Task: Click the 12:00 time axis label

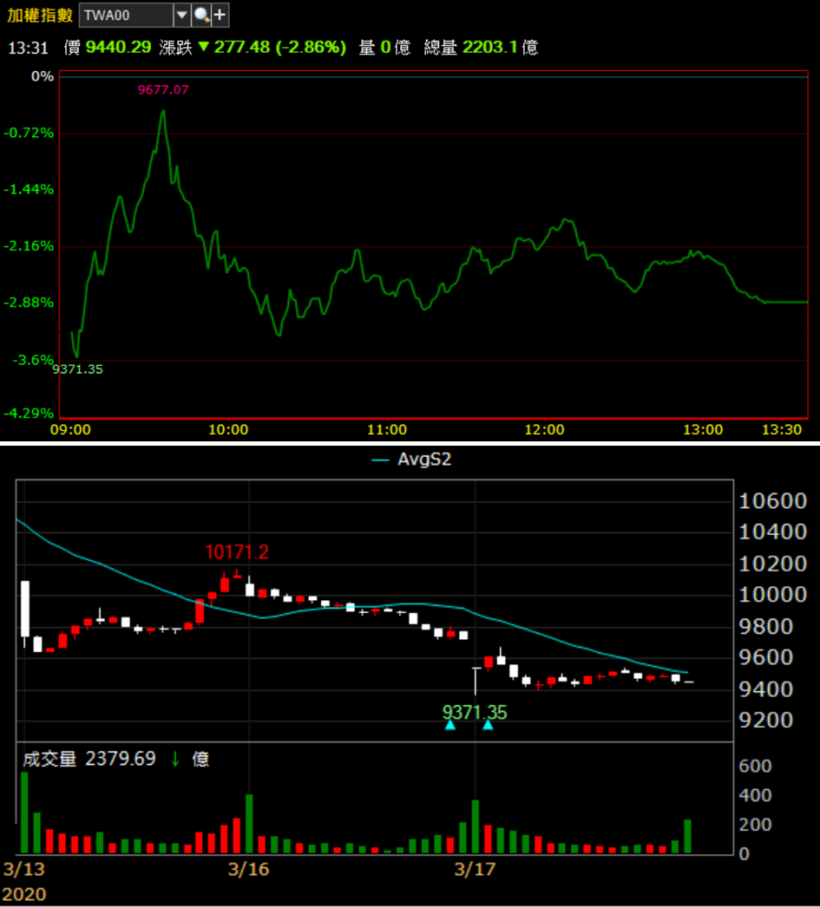Action: tap(544, 430)
